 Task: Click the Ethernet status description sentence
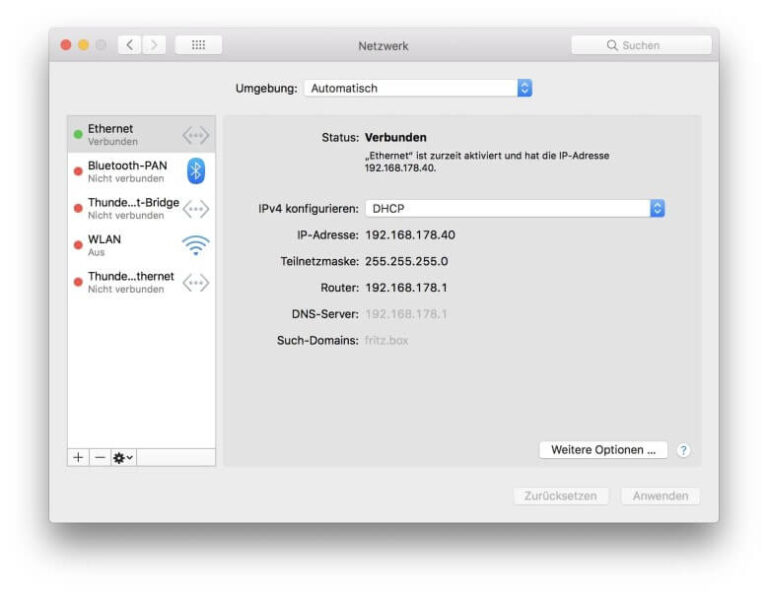[487, 162]
